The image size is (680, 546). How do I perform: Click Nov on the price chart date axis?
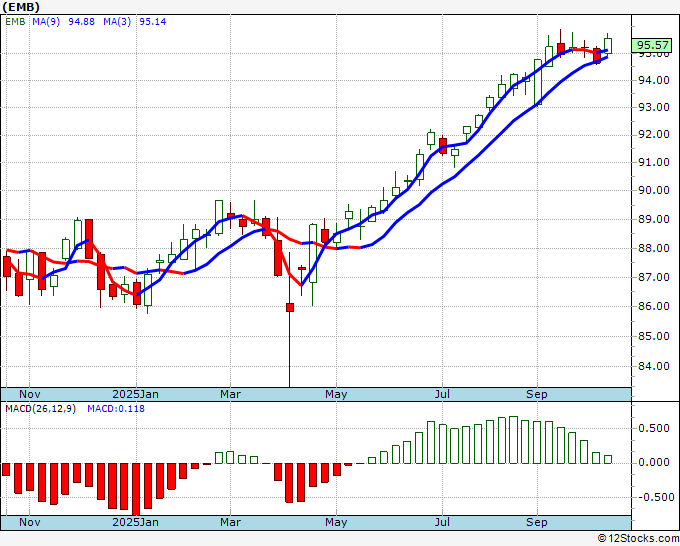pyautogui.click(x=30, y=394)
